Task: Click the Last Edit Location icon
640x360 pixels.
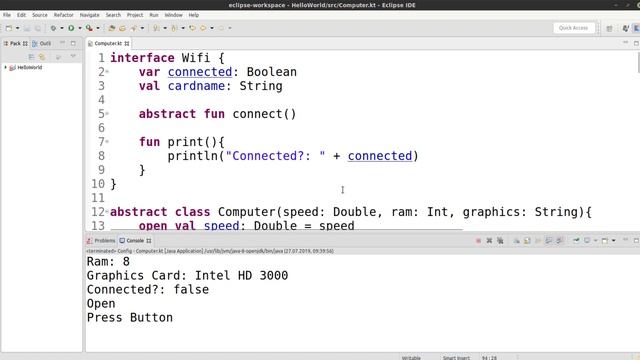Action: (192, 28)
